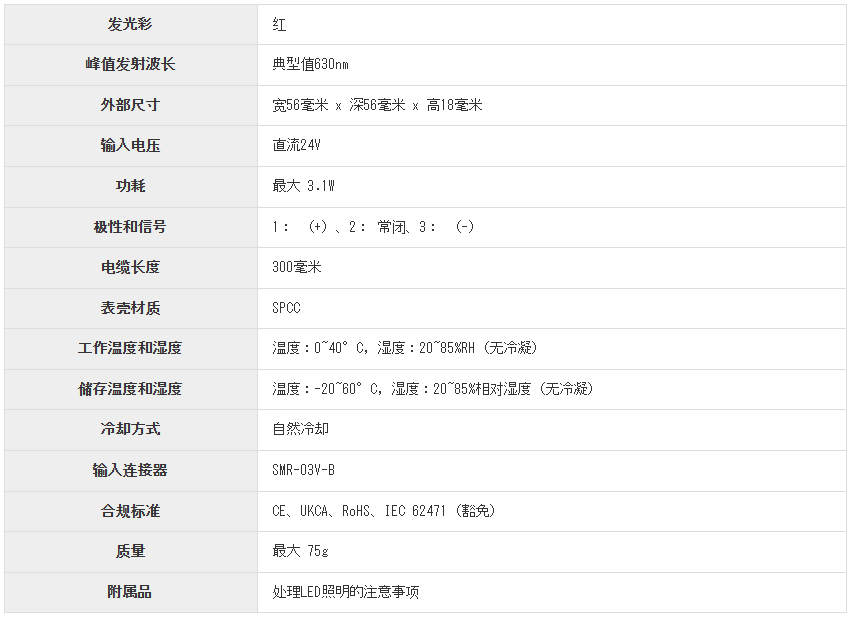Viewport: 853px width, 619px height.
Task: Click the '合规标准' label
Action: pyautogui.click(x=130, y=511)
